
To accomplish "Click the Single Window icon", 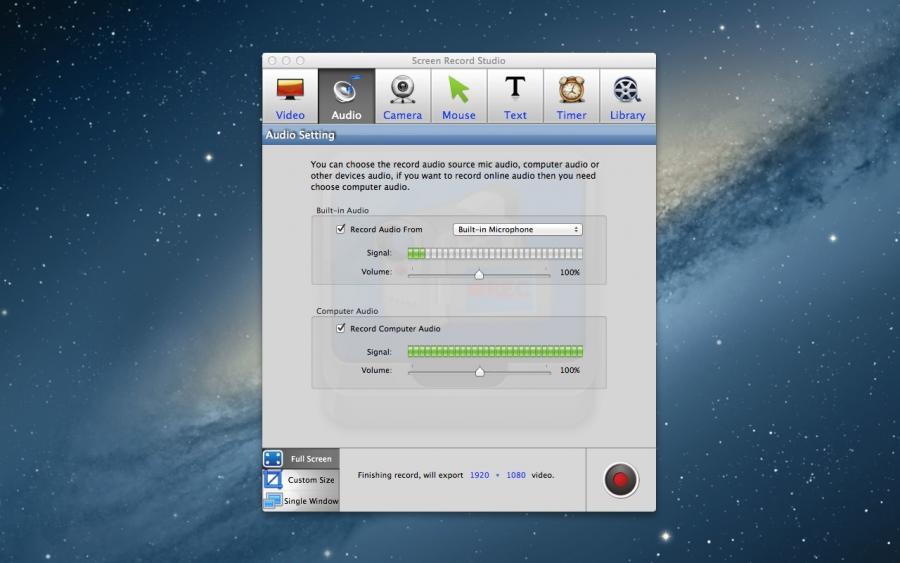I will [x=273, y=500].
